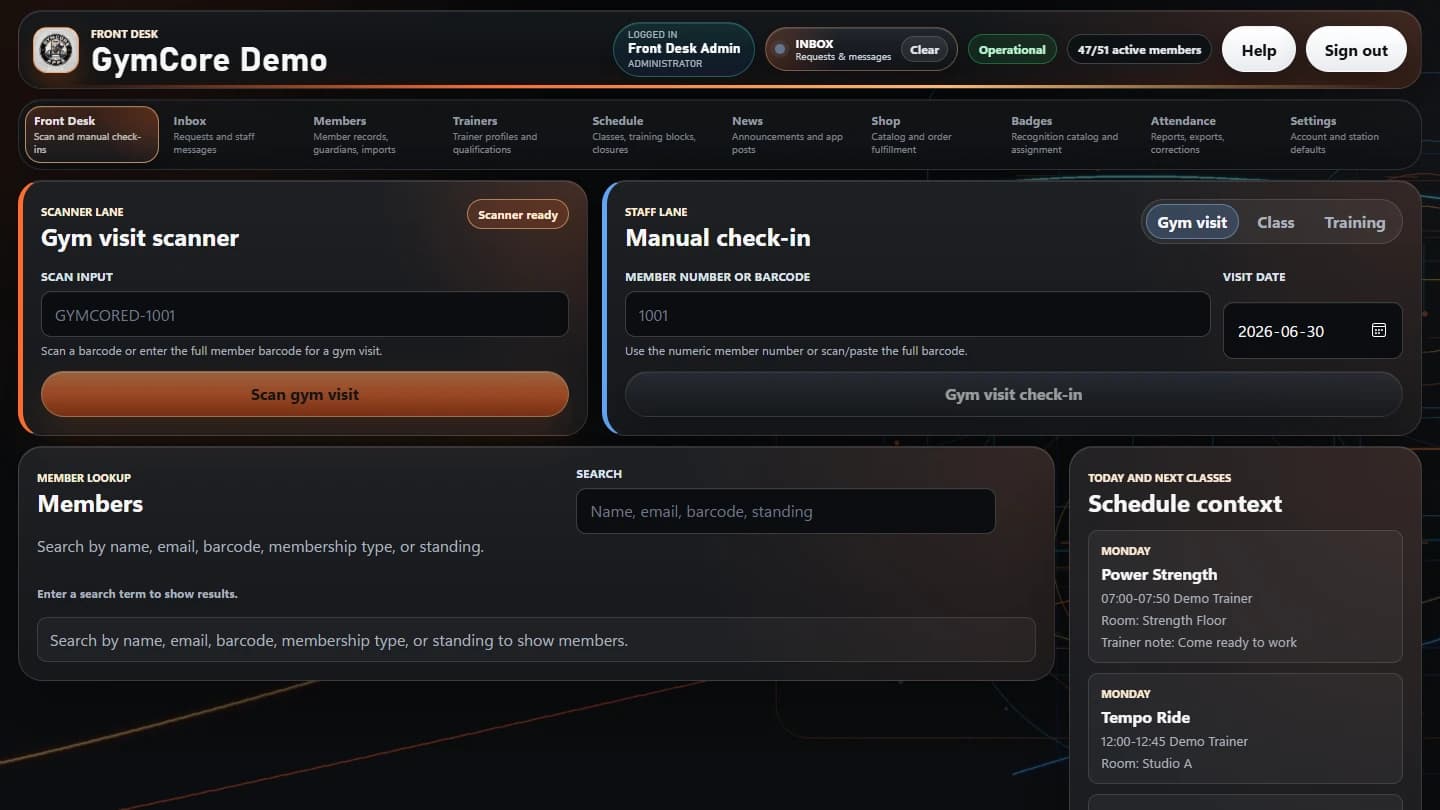
Task: Open the Help page
Action: point(1259,50)
